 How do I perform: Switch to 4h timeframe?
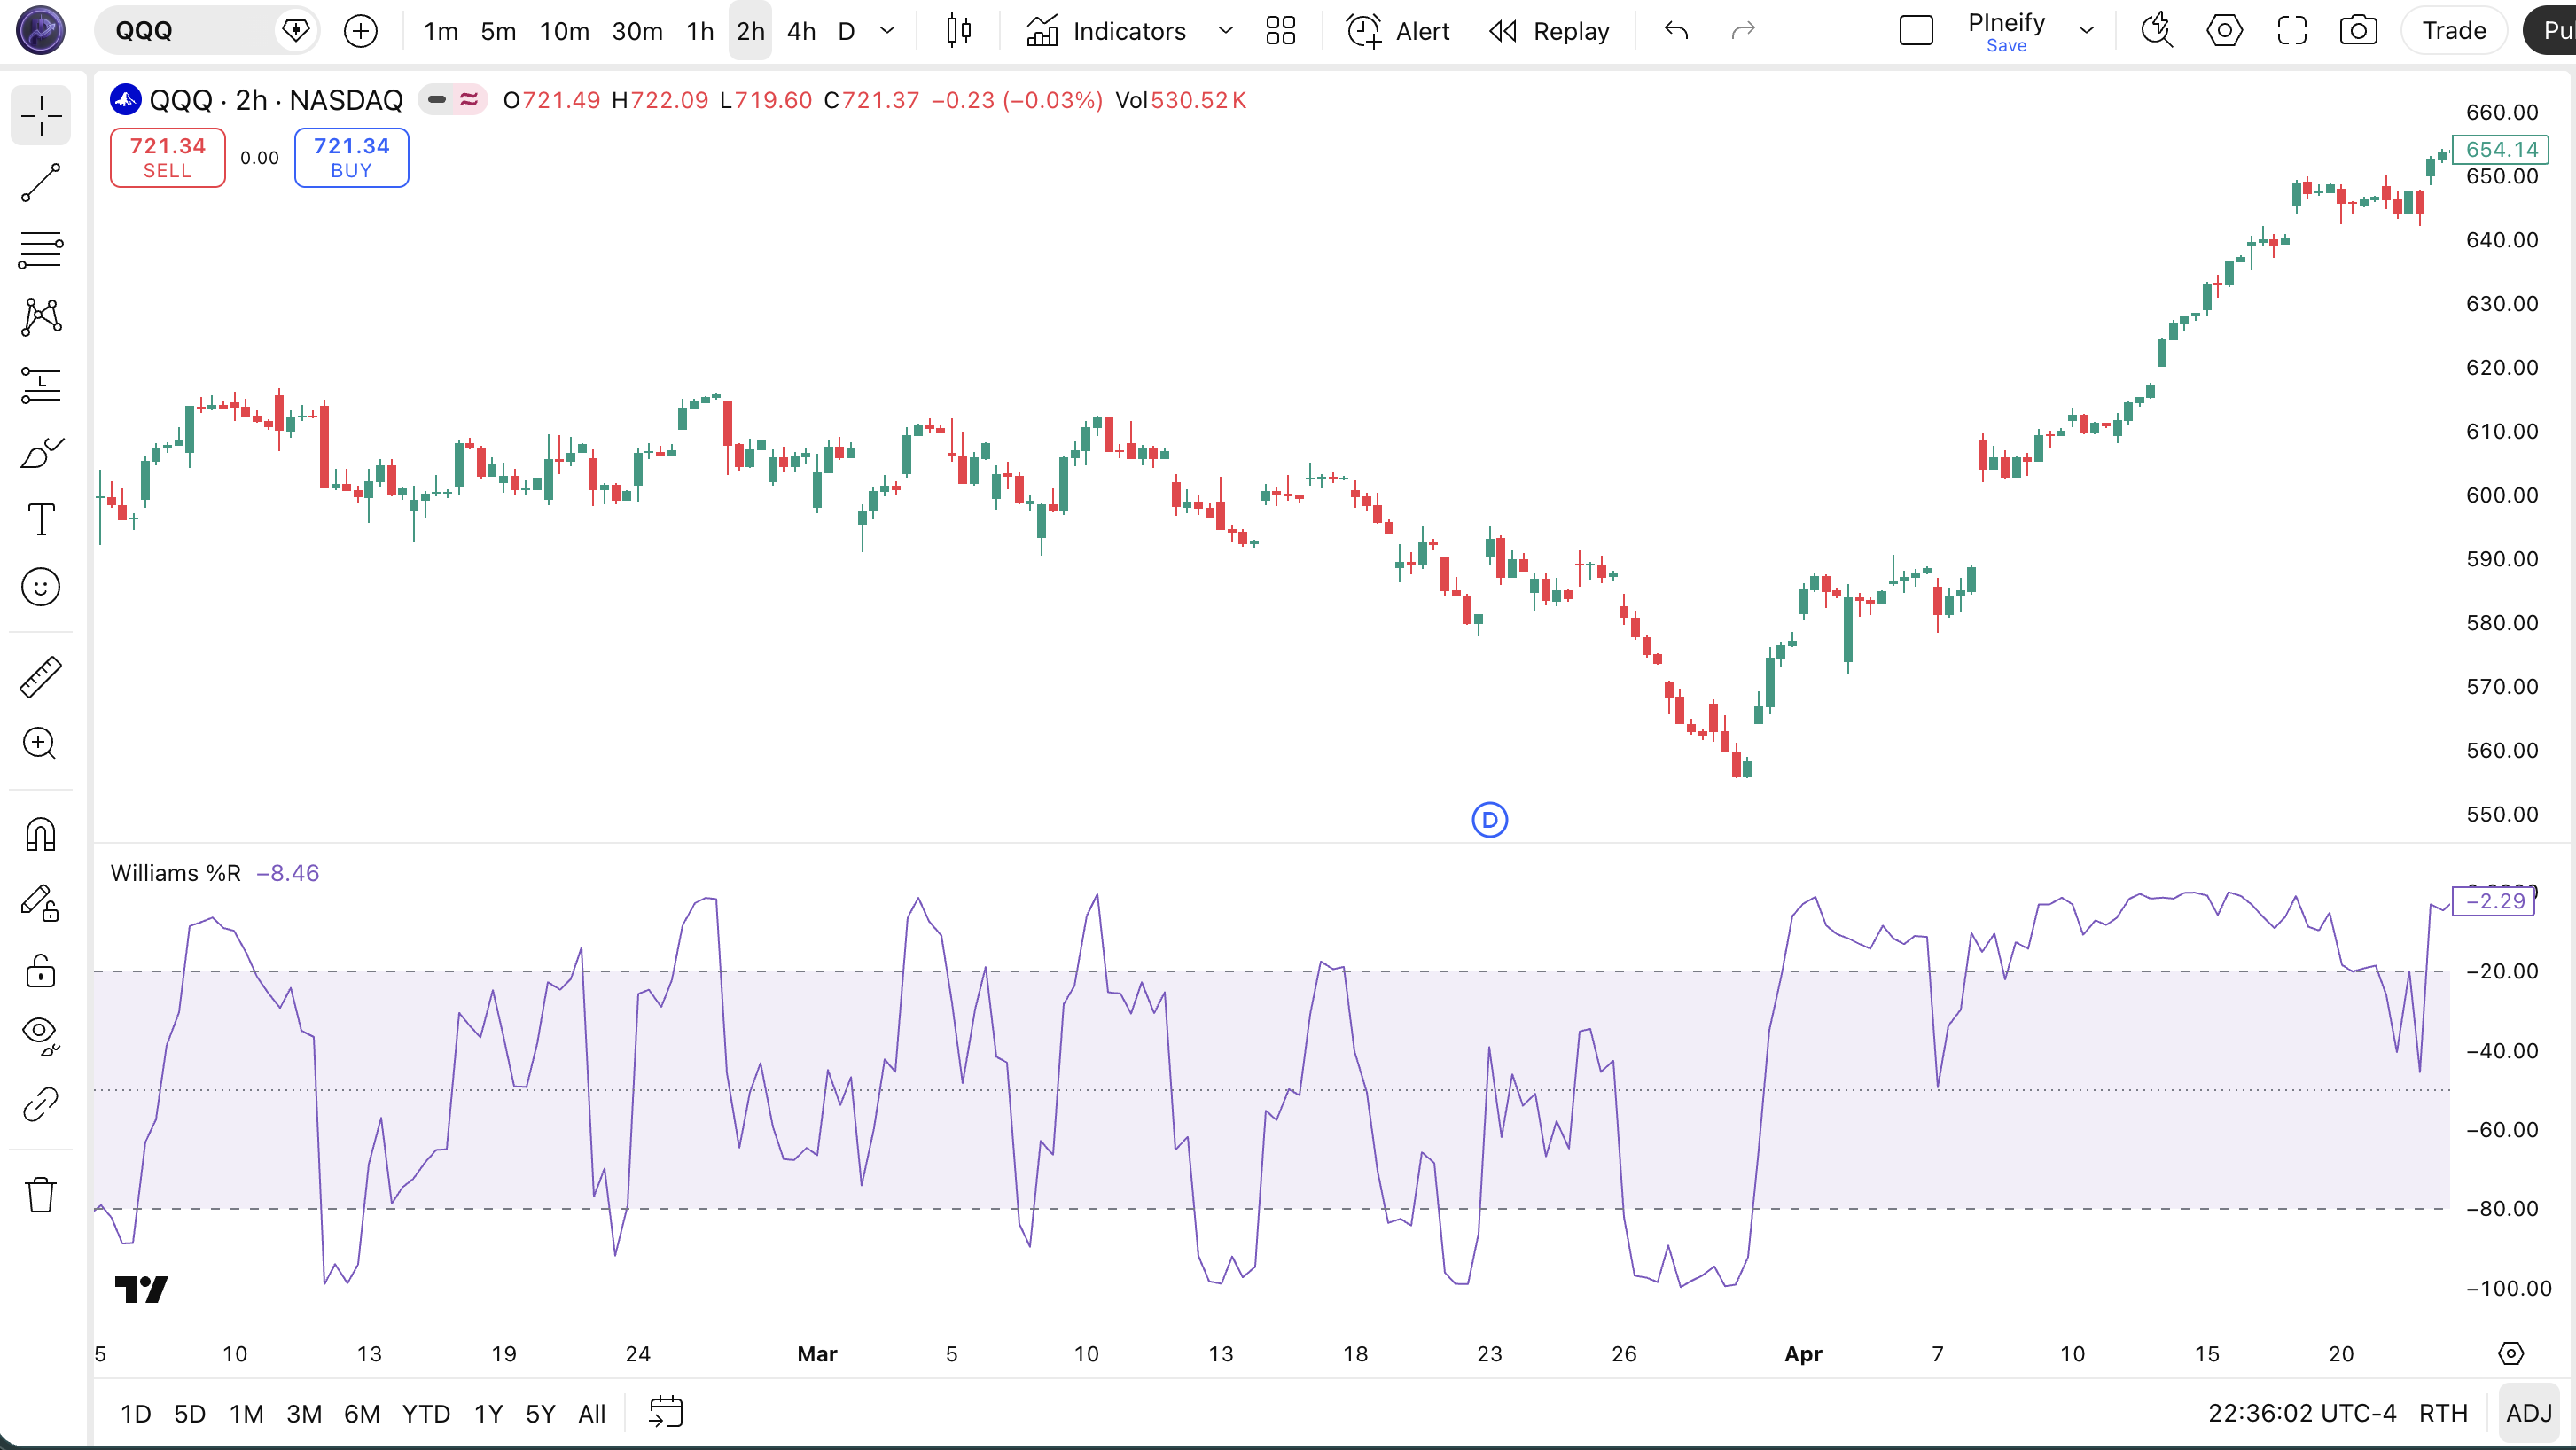point(801,31)
